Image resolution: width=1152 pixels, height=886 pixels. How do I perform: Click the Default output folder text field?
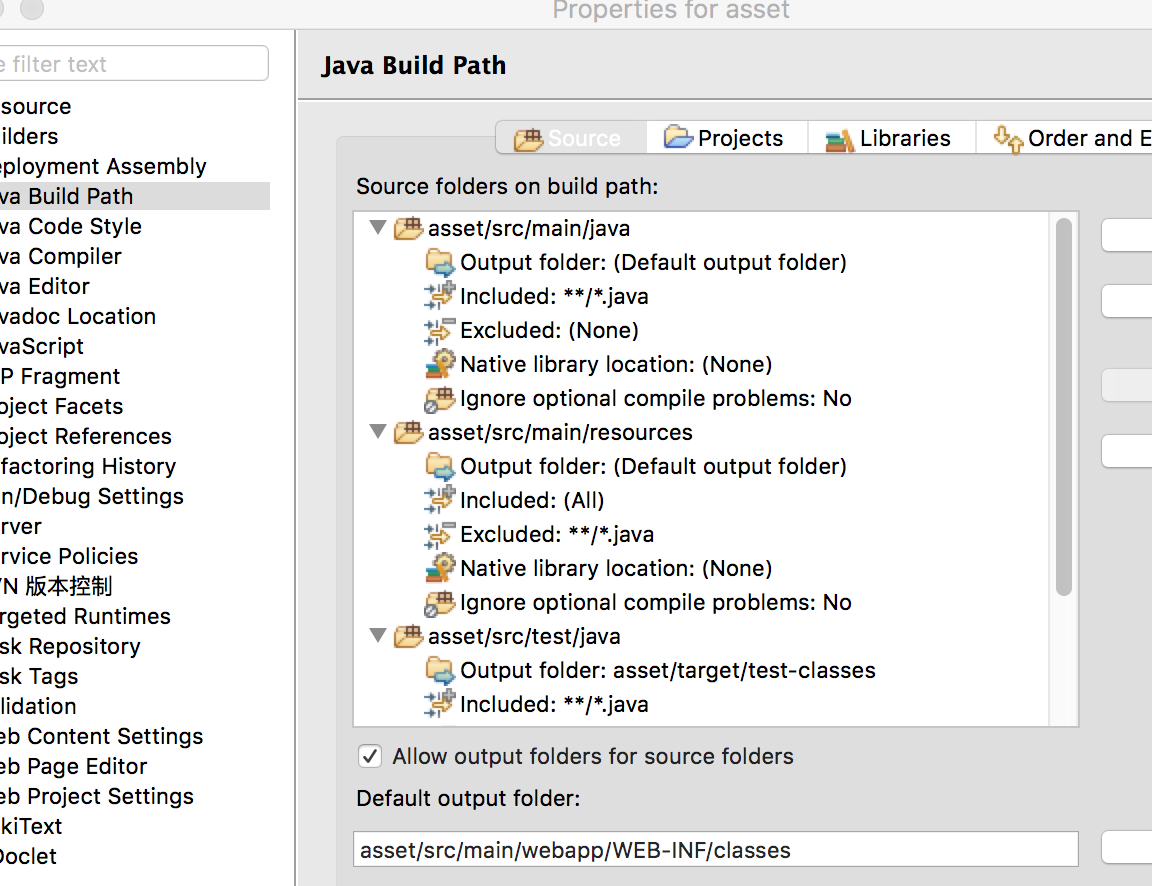tap(715, 850)
